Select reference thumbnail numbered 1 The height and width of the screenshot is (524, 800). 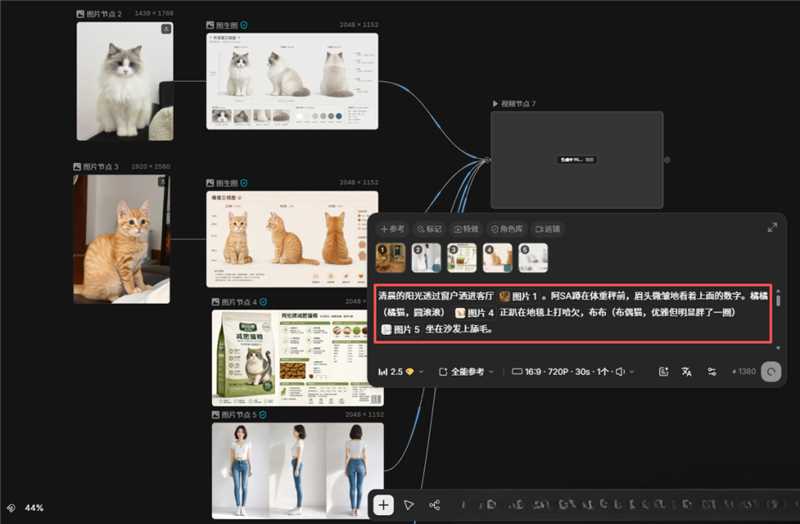click(391, 258)
